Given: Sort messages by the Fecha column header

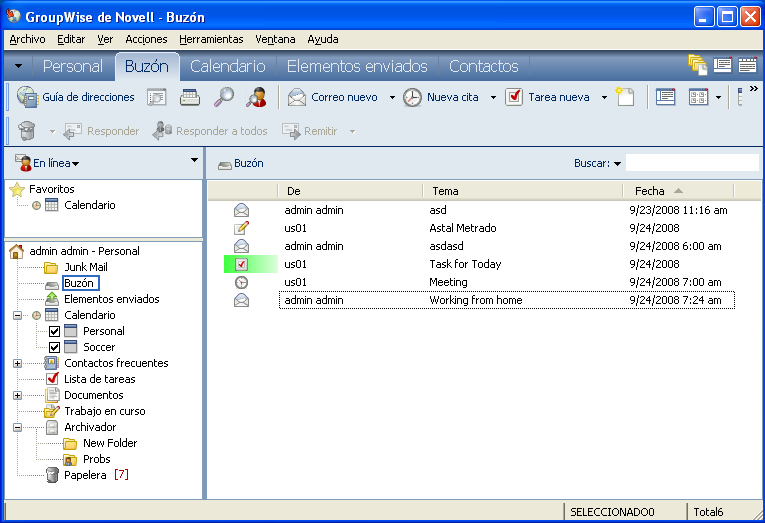Looking at the screenshot, I should [x=649, y=191].
